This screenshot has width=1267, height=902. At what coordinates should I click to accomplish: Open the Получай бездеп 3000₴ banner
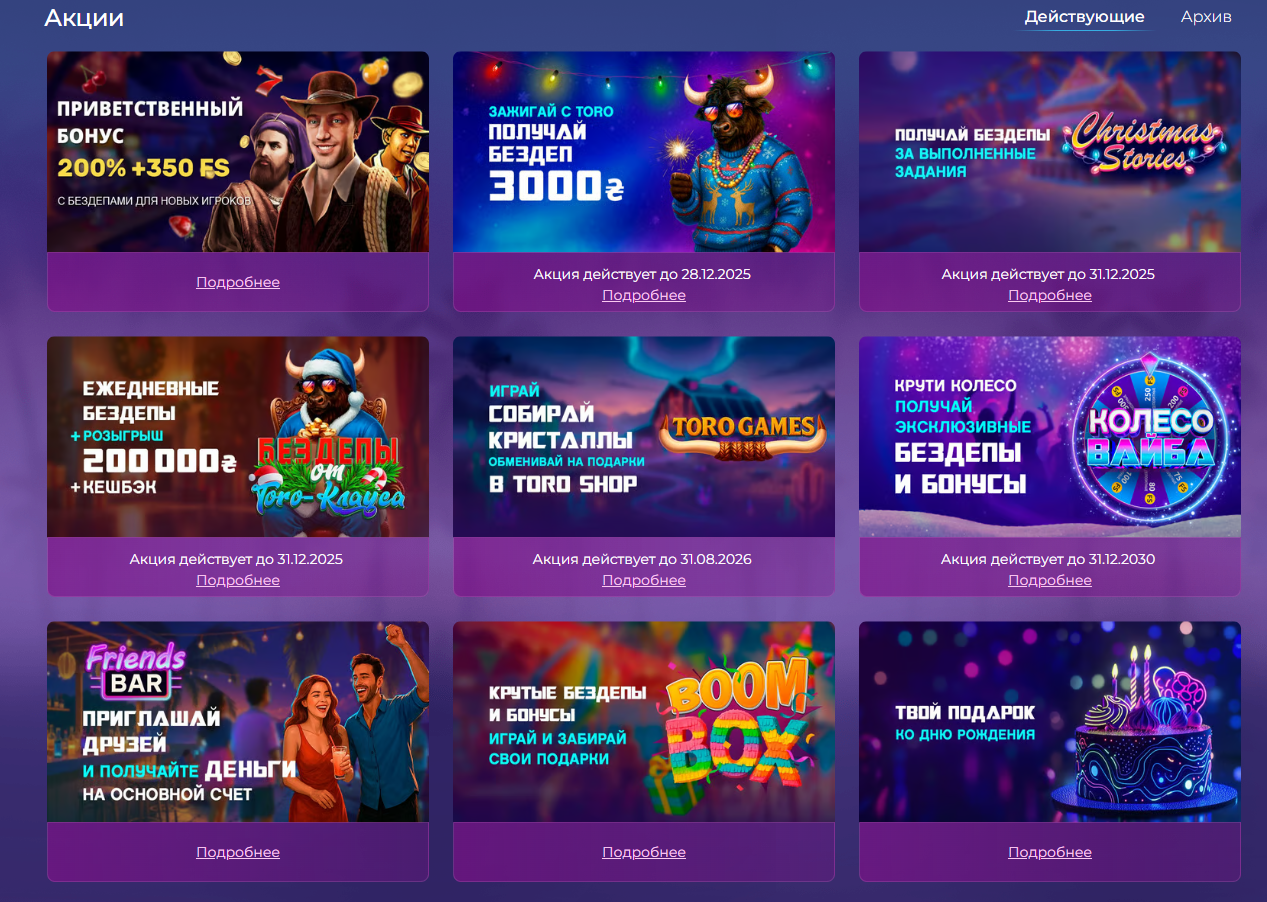(644, 152)
